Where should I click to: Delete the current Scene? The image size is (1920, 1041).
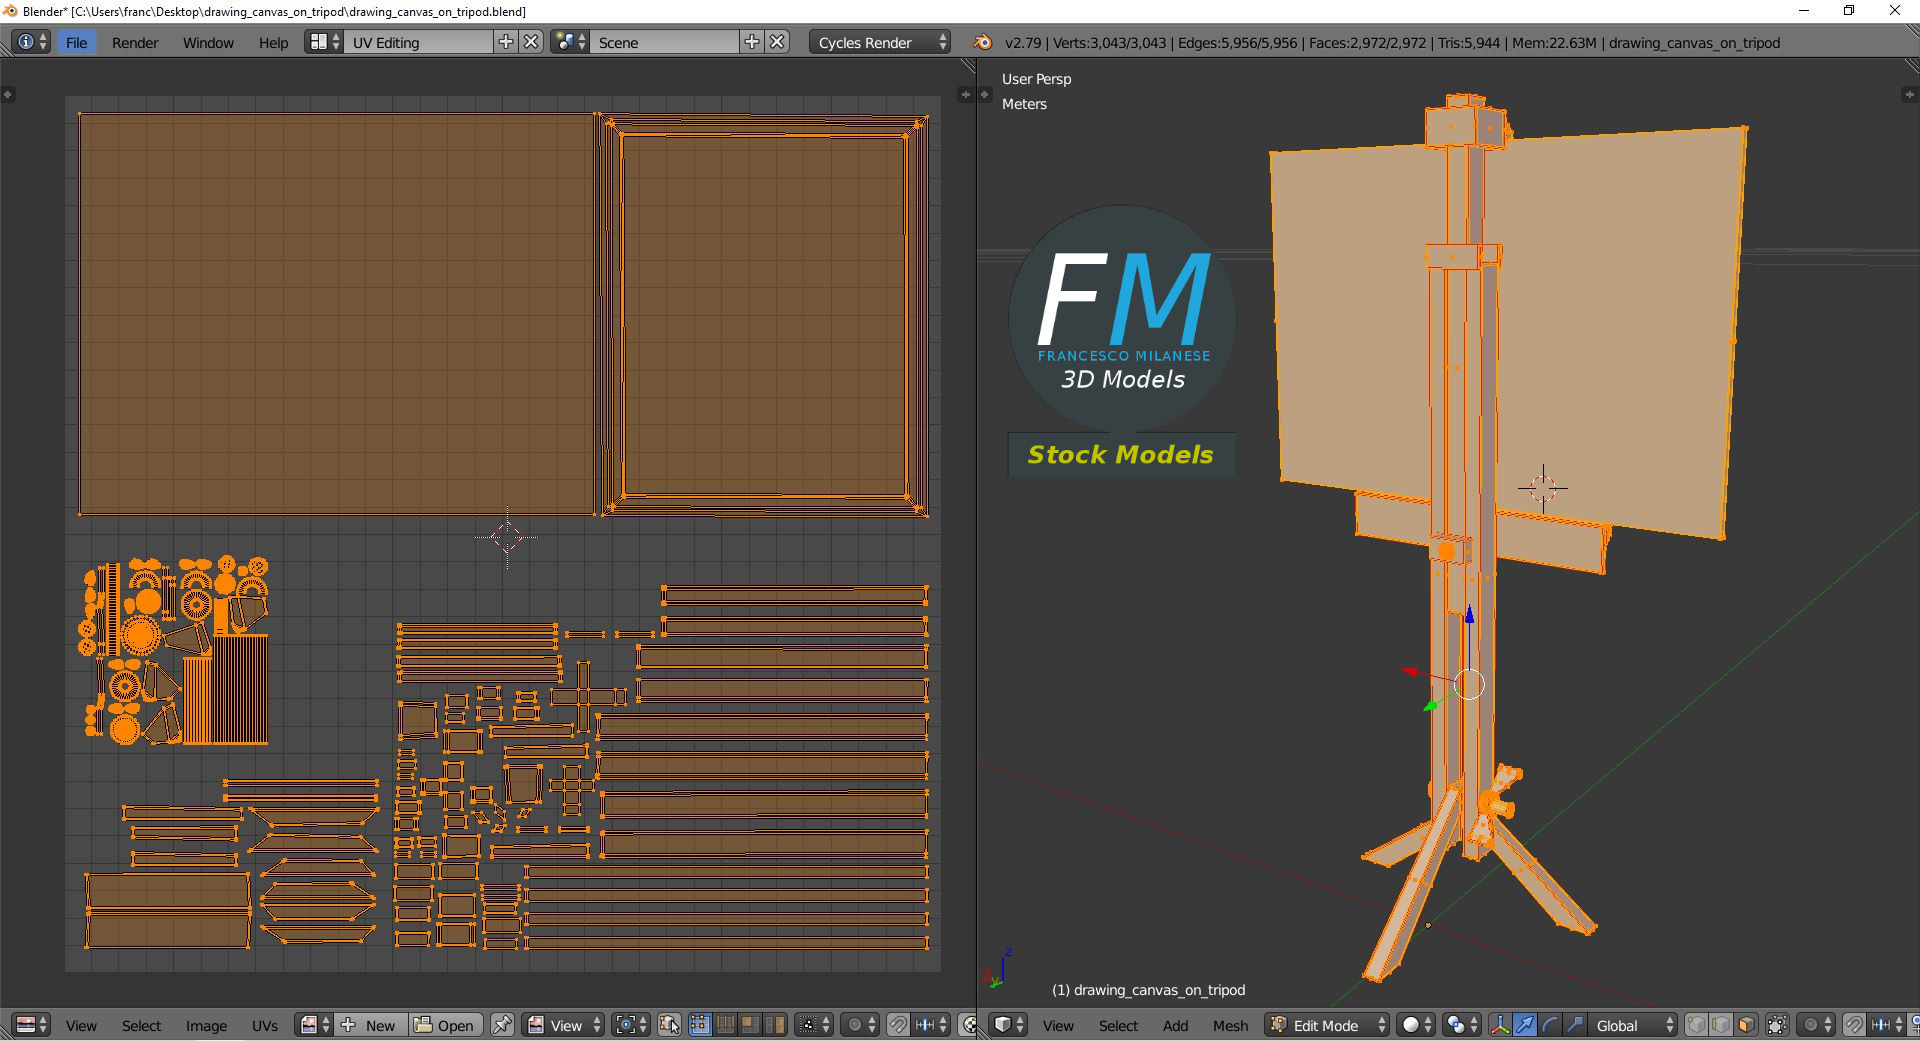[x=778, y=42]
